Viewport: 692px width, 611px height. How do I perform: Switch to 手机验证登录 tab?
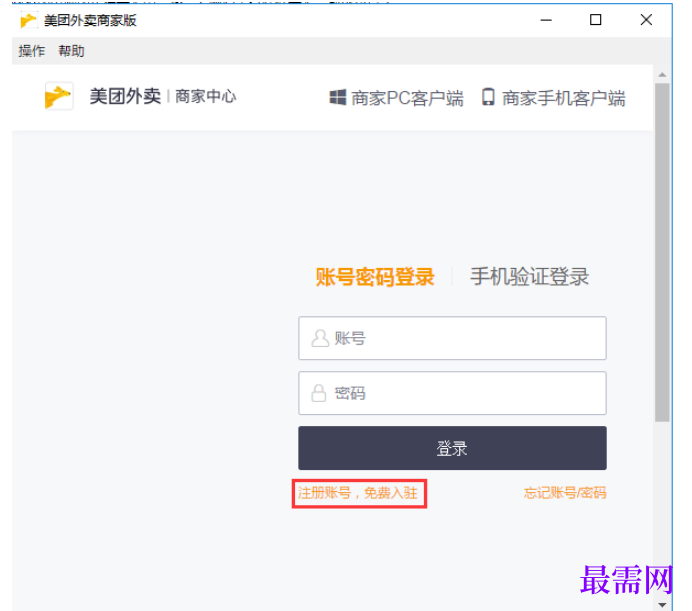530,277
